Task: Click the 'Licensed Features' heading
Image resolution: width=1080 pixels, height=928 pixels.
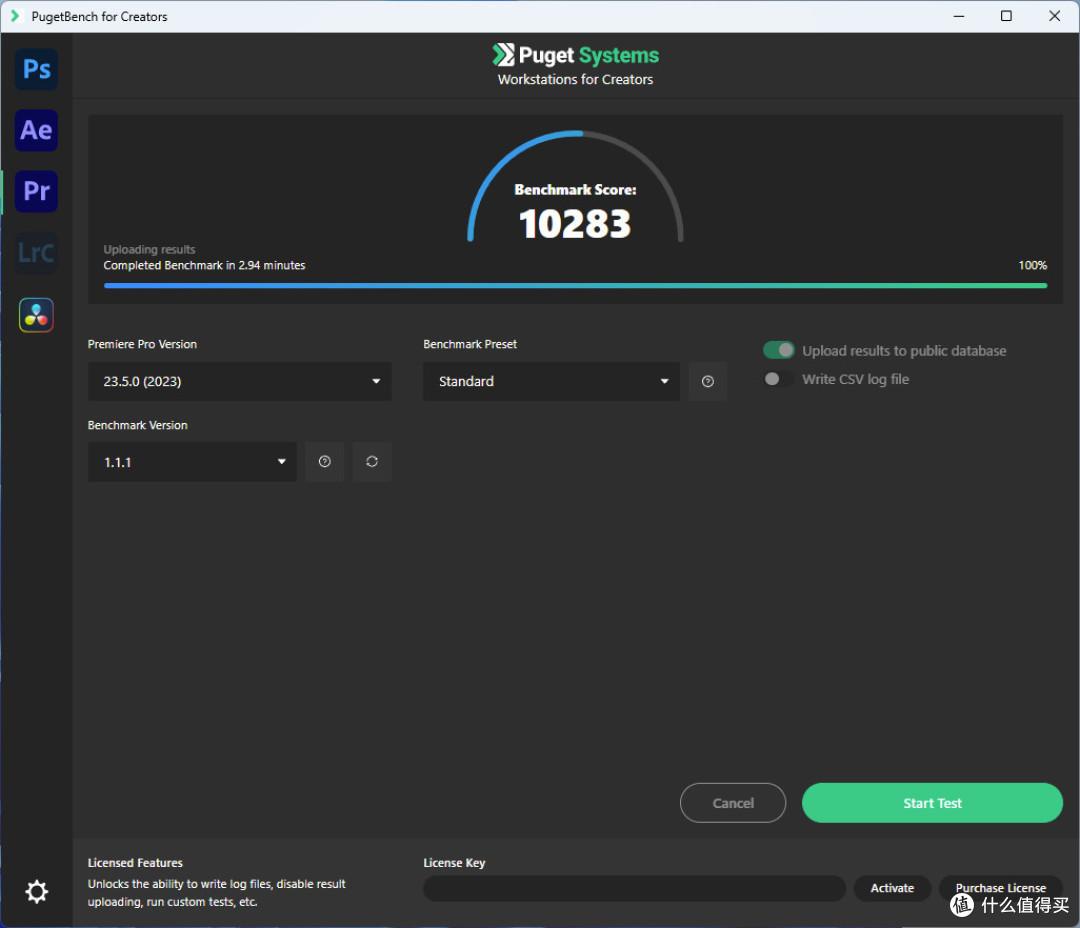Action: [x=135, y=863]
